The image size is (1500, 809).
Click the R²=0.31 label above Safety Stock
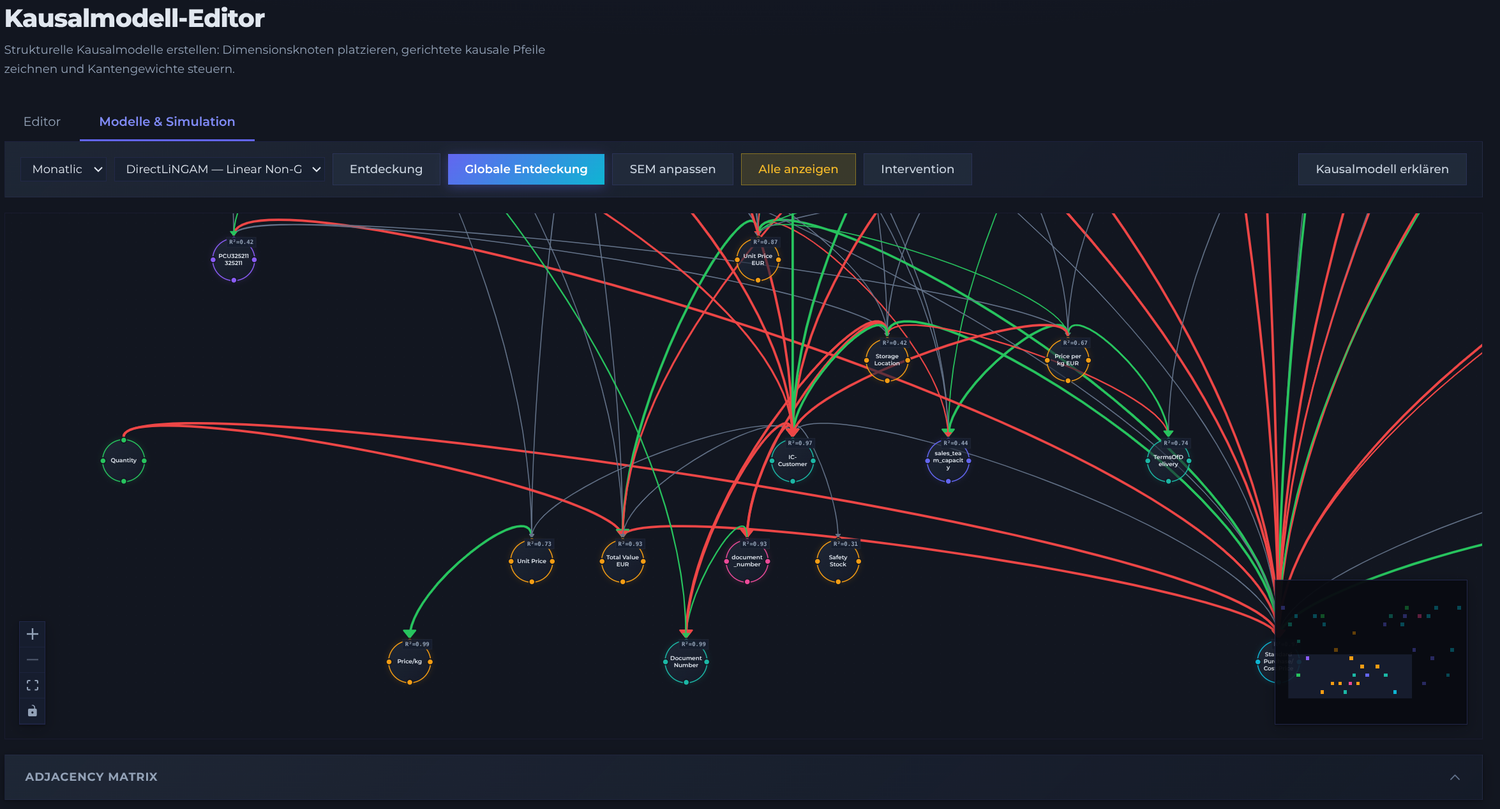point(846,544)
